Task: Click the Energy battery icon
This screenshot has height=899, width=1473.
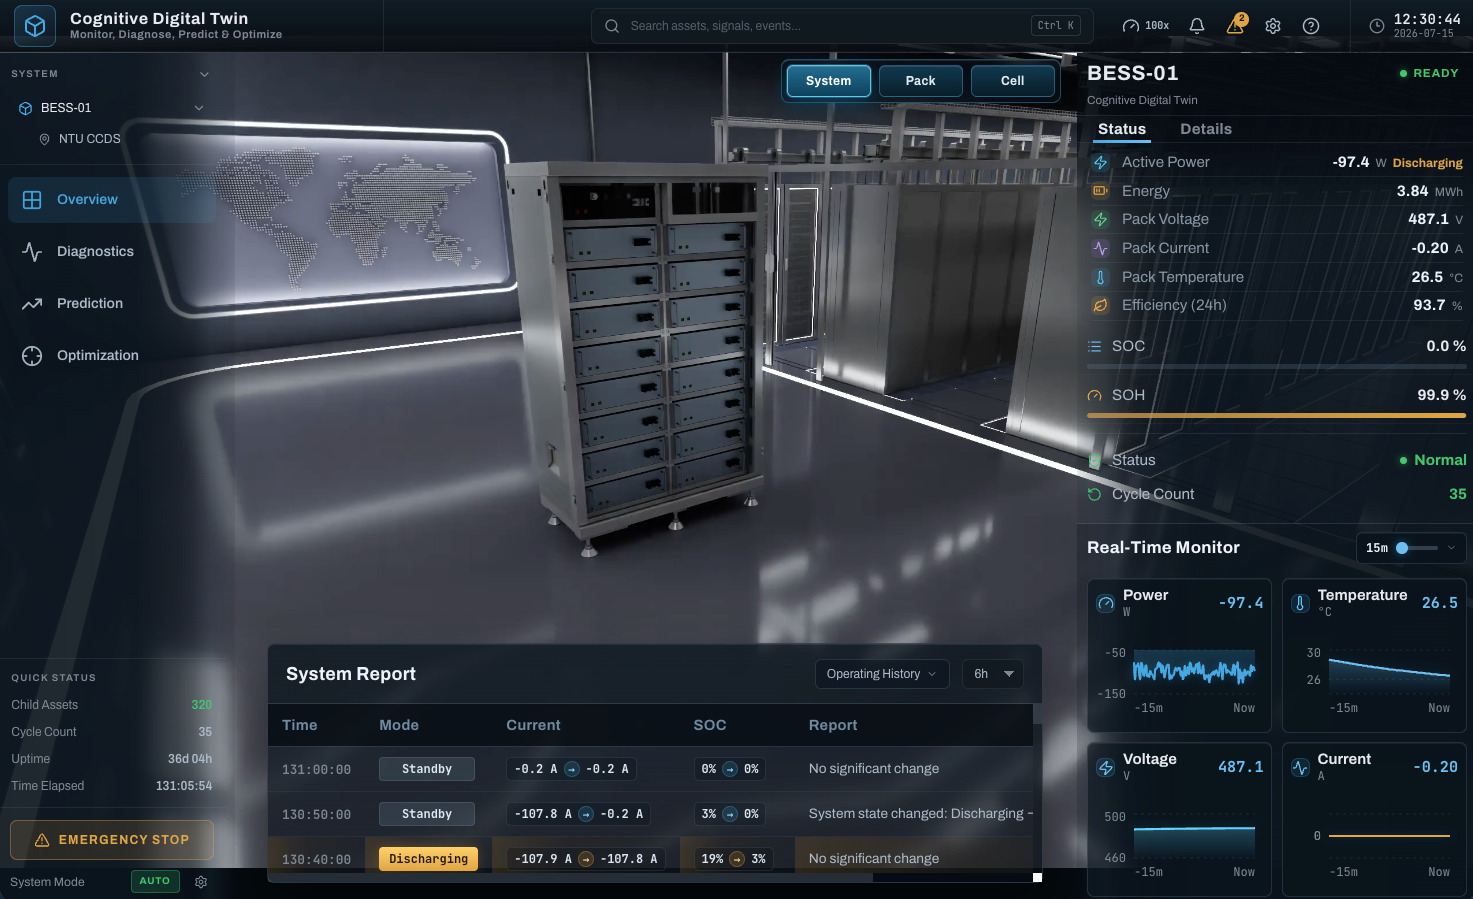Action: [x=1100, y=191]
